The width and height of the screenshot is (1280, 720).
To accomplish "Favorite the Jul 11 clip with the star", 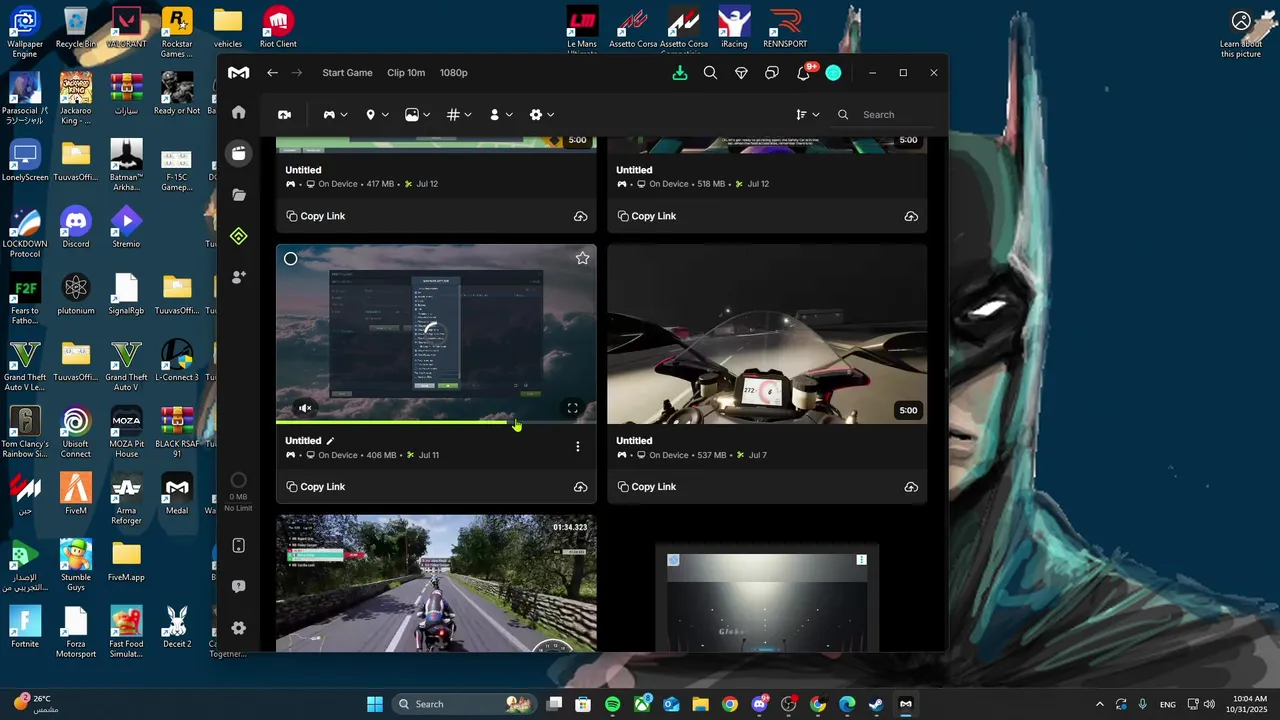I will pyautogui.click(x=582, y=258).
